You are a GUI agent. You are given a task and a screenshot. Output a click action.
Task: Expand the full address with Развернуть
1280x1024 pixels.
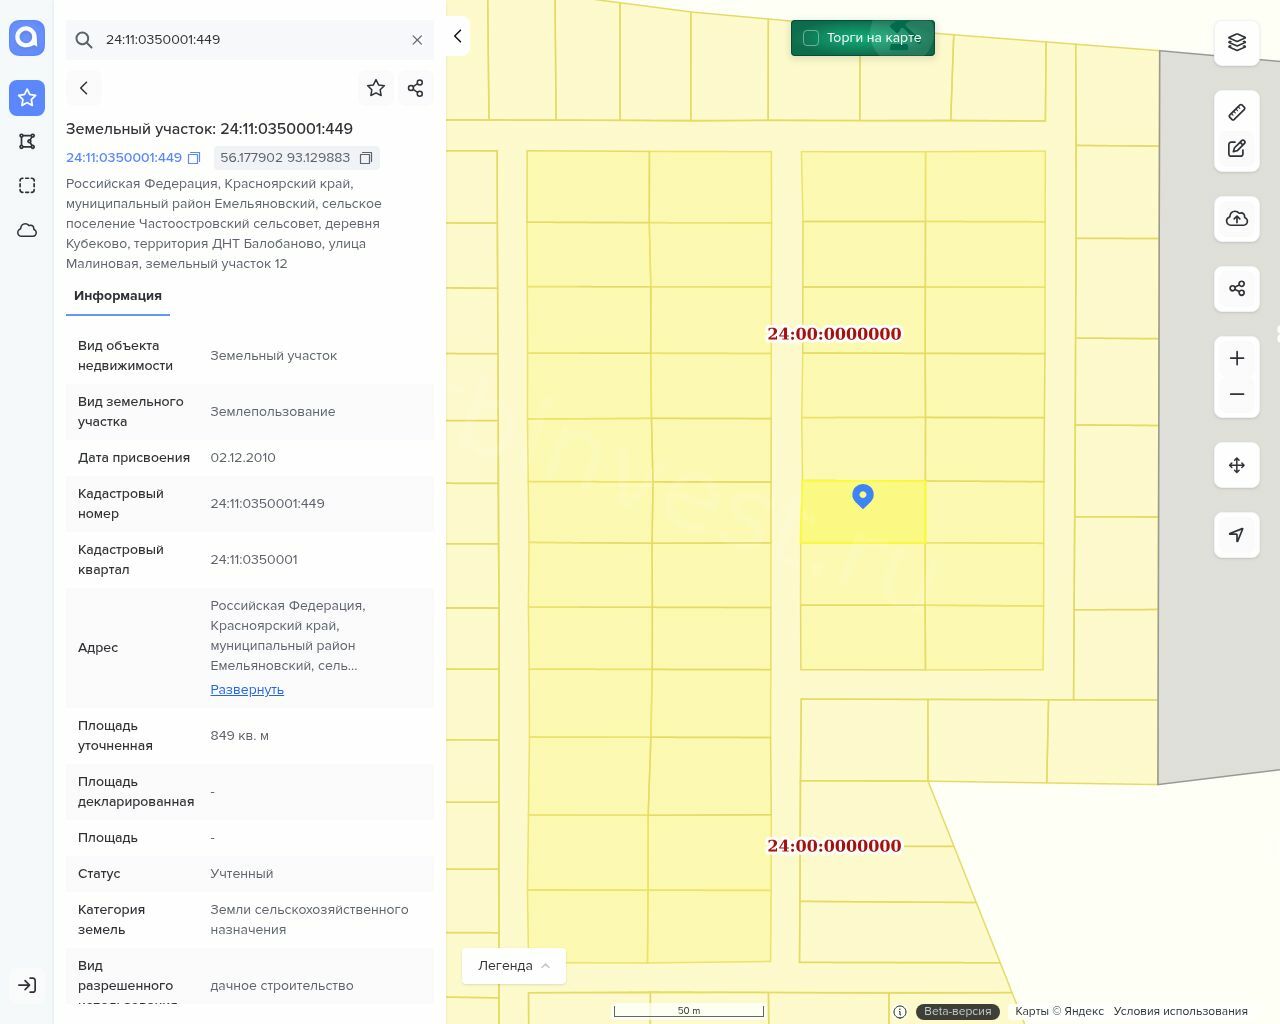coord(247,689)
